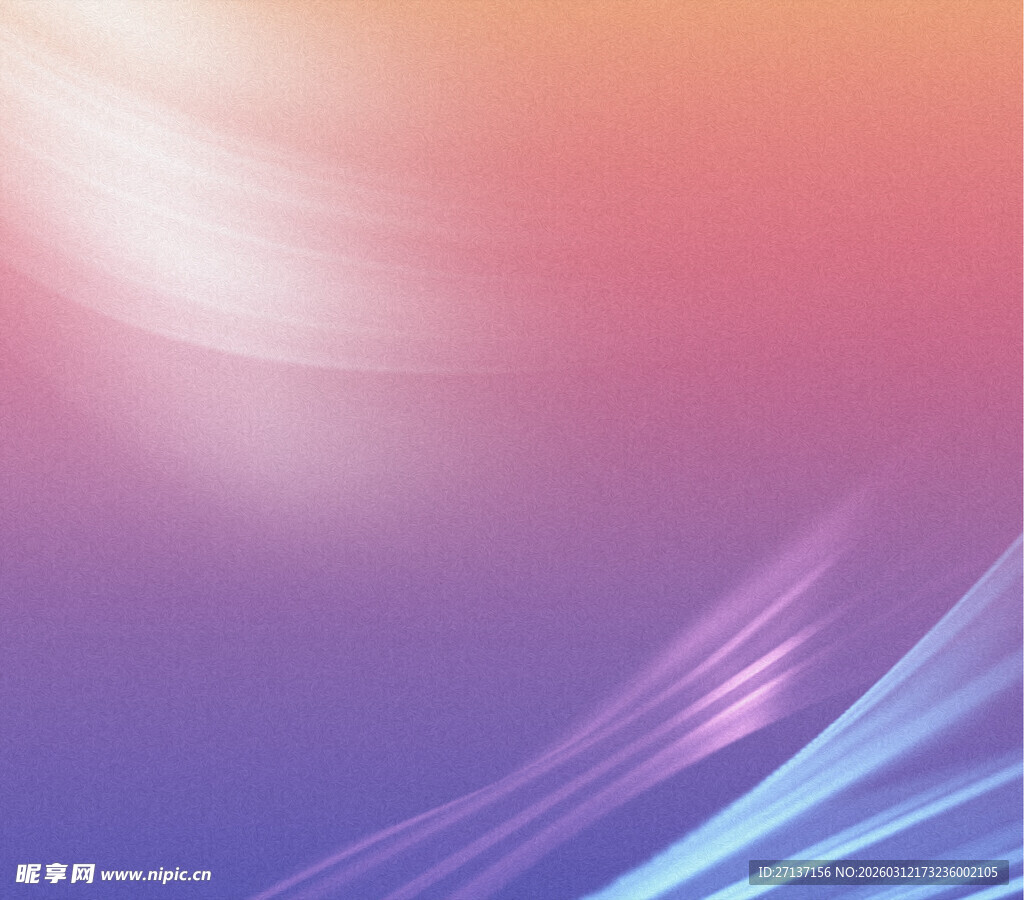This screenshot has height=900, width=1024.
Task: Click the 昵享网 logo text
Action: point(55,873)
